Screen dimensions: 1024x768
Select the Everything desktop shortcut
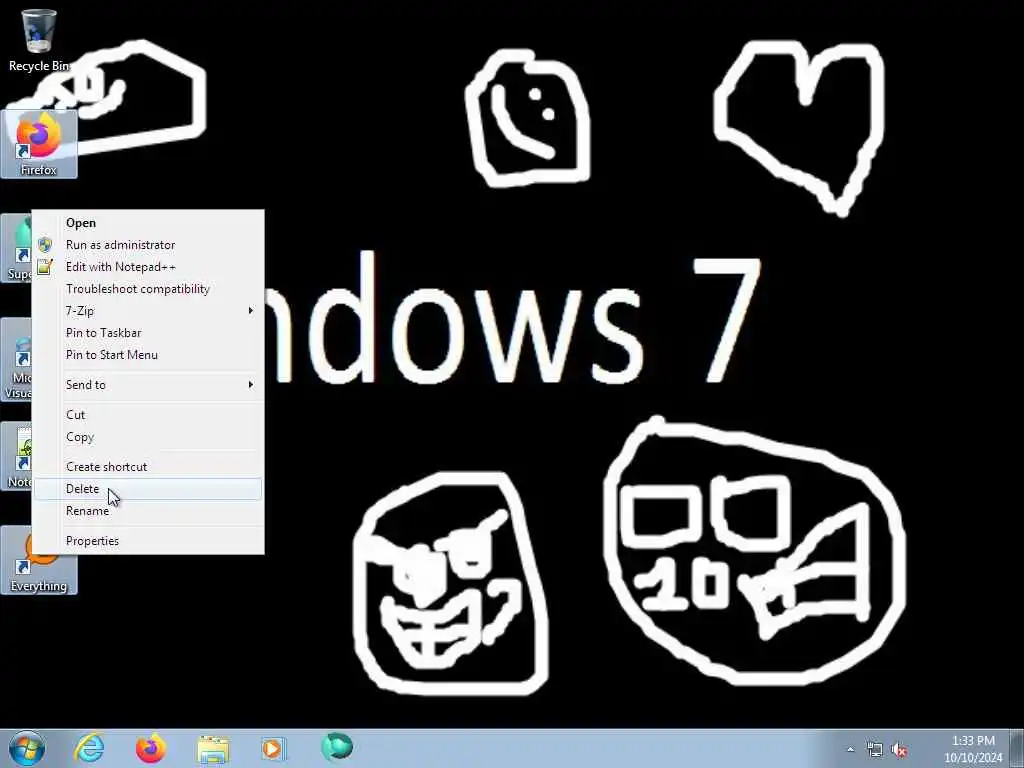pyautogui.click(x=39, y=560)
